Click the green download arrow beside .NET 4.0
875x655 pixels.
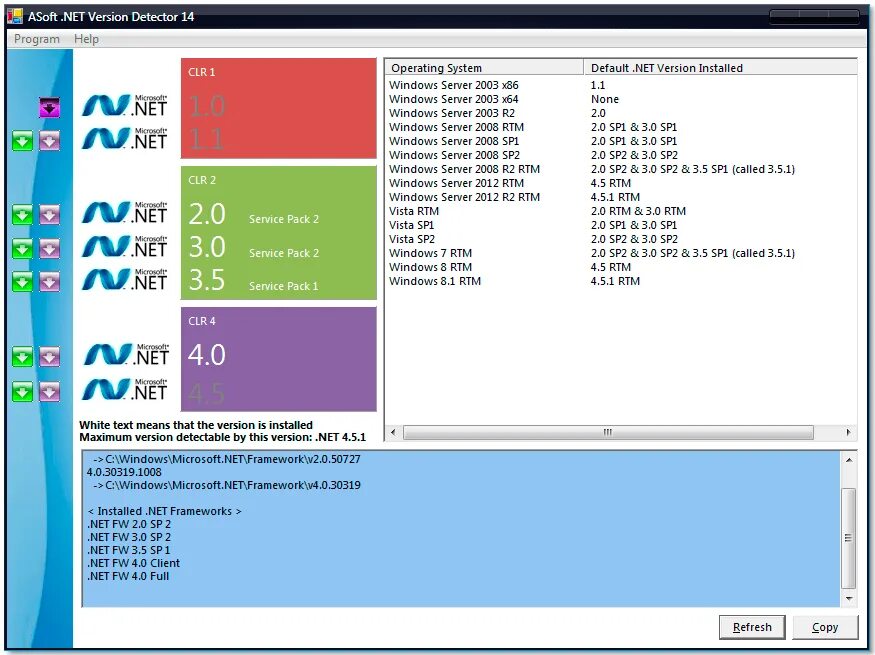point(22,357)
